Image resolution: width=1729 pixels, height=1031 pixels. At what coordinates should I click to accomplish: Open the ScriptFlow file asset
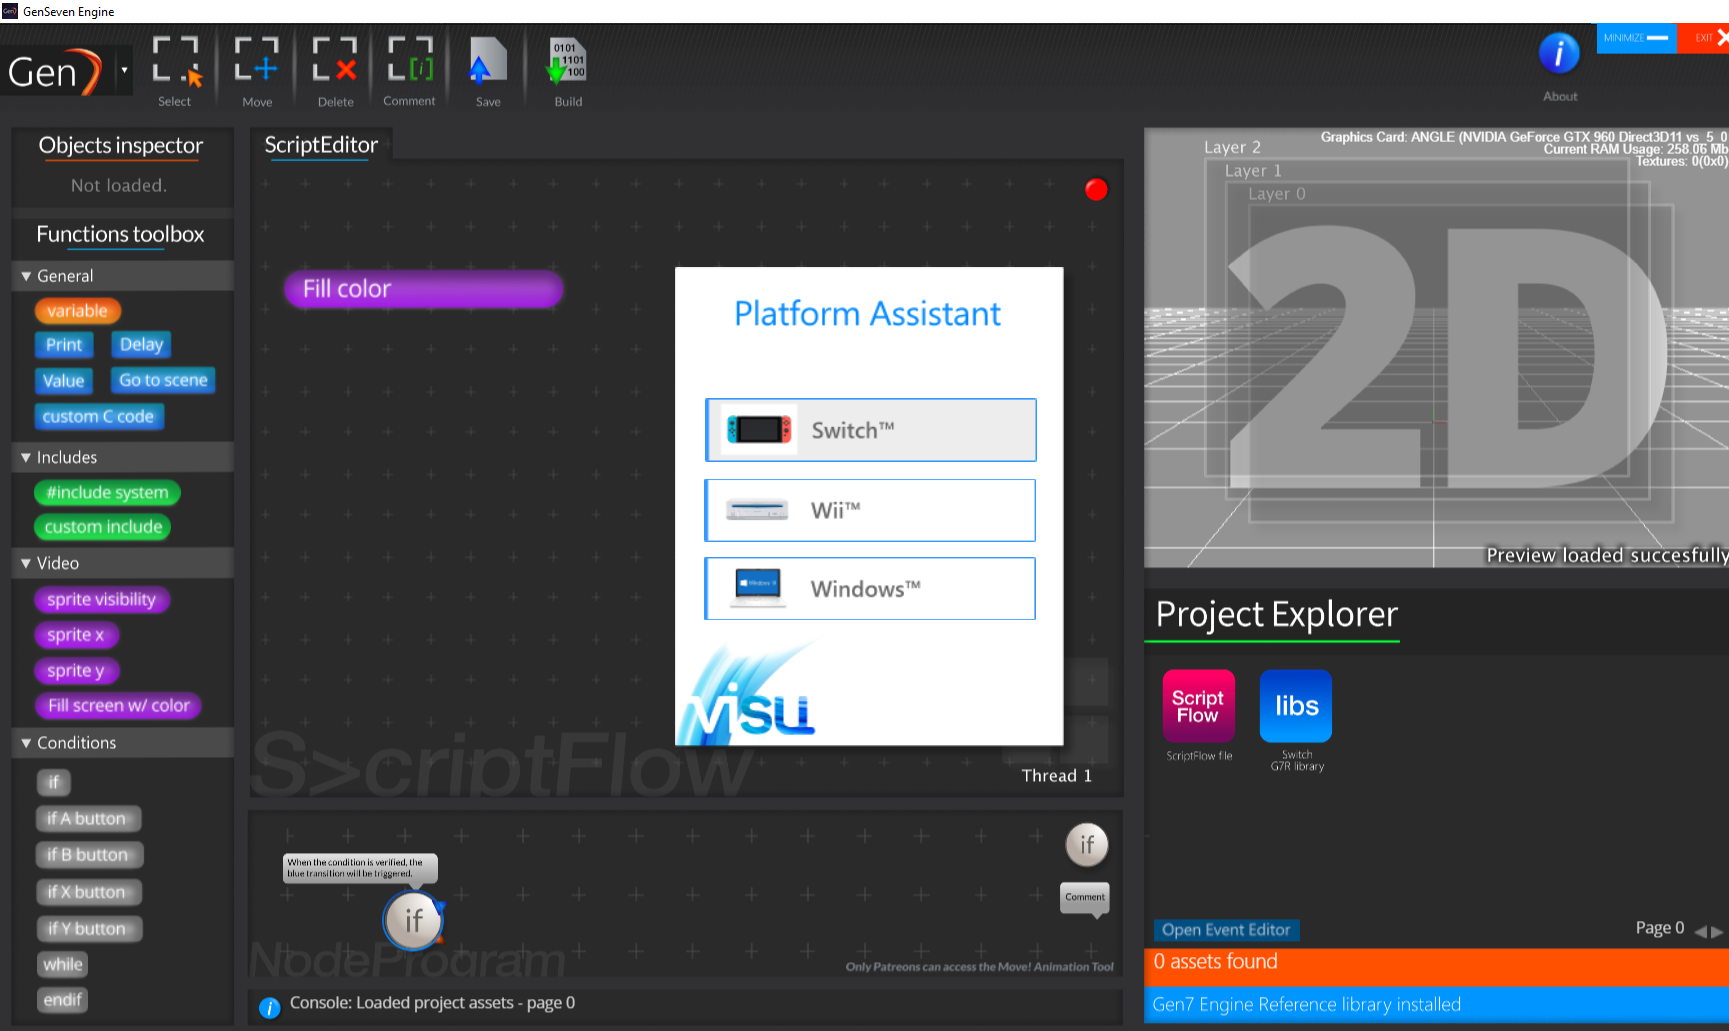tap(1198, 706)
